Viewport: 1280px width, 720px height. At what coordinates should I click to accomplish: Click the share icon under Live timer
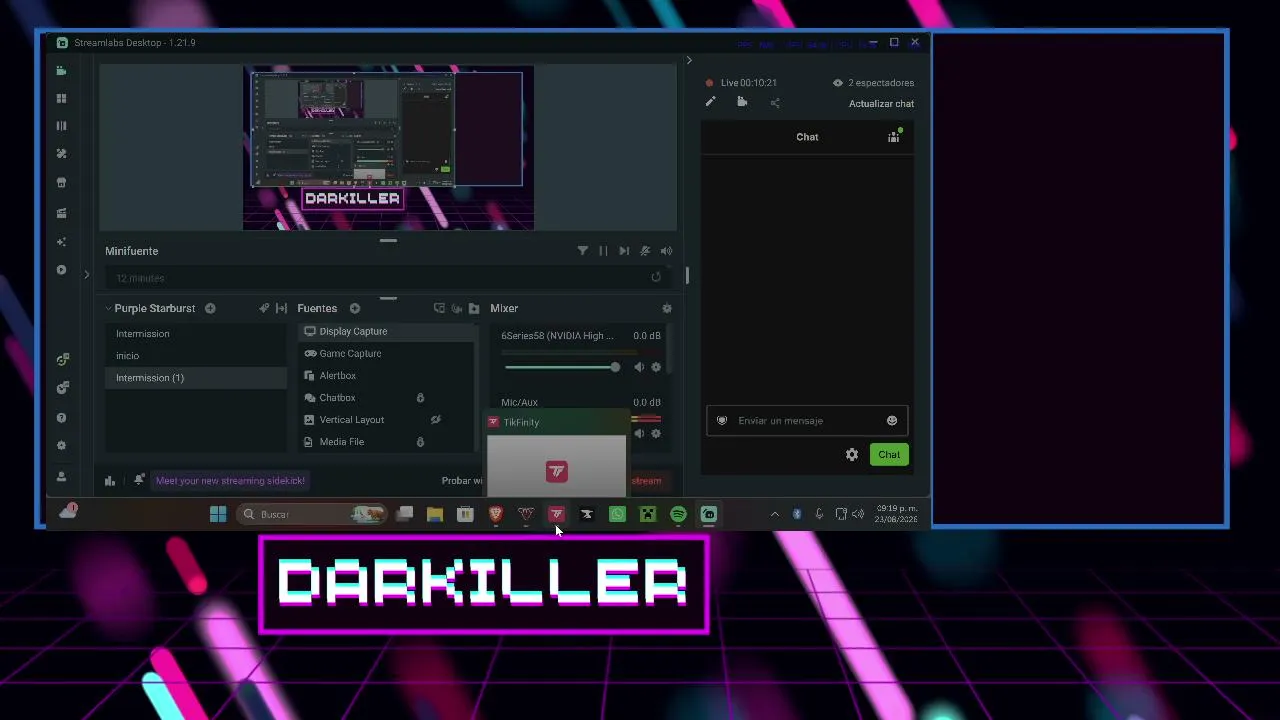pos(775,103)
